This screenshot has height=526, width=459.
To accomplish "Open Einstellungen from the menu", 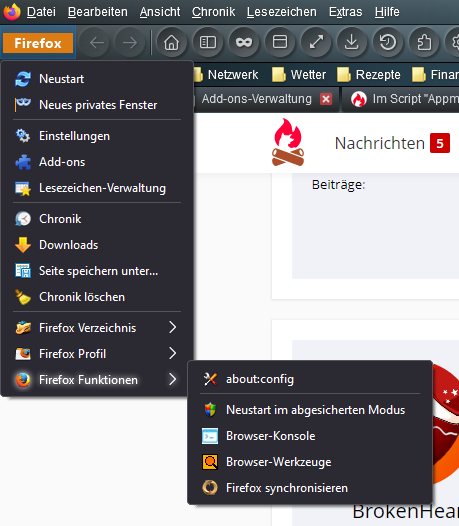I will (97, 136).
